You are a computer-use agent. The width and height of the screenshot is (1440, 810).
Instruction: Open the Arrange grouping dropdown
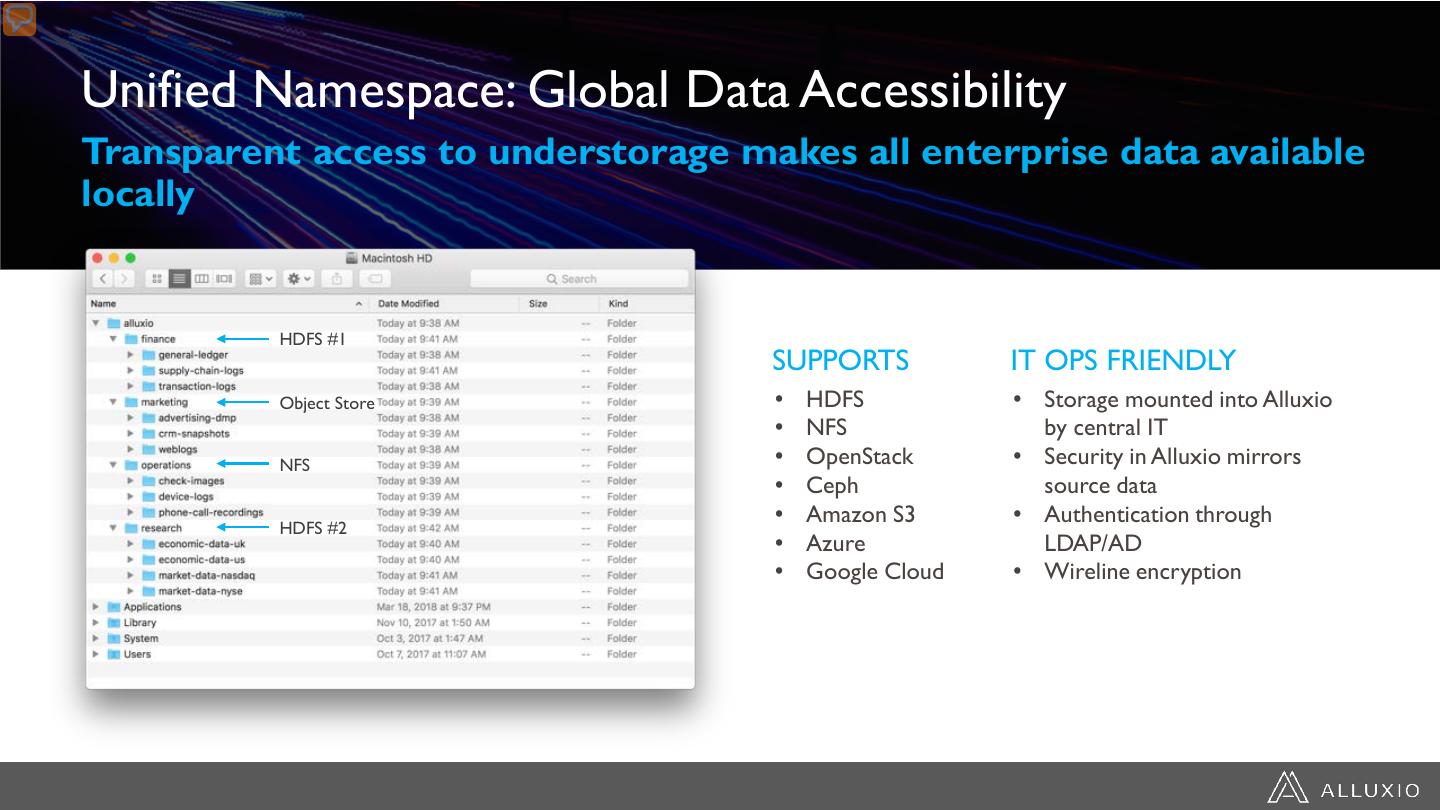pos(260,279)
